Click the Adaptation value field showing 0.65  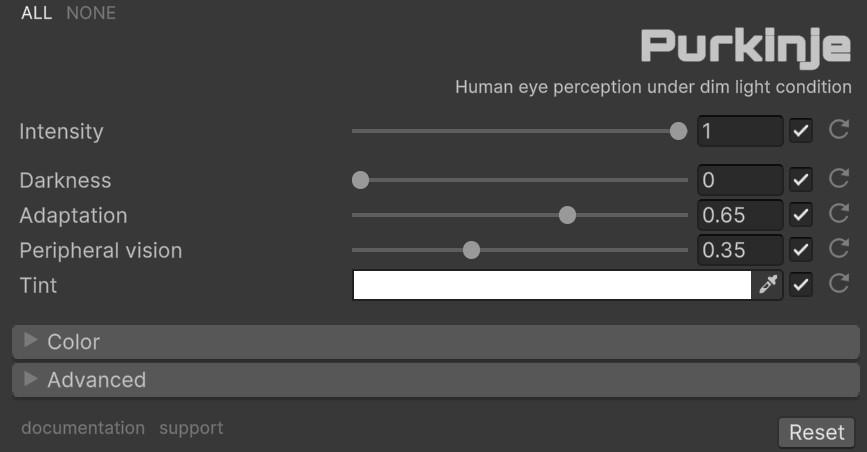point(739,215)
